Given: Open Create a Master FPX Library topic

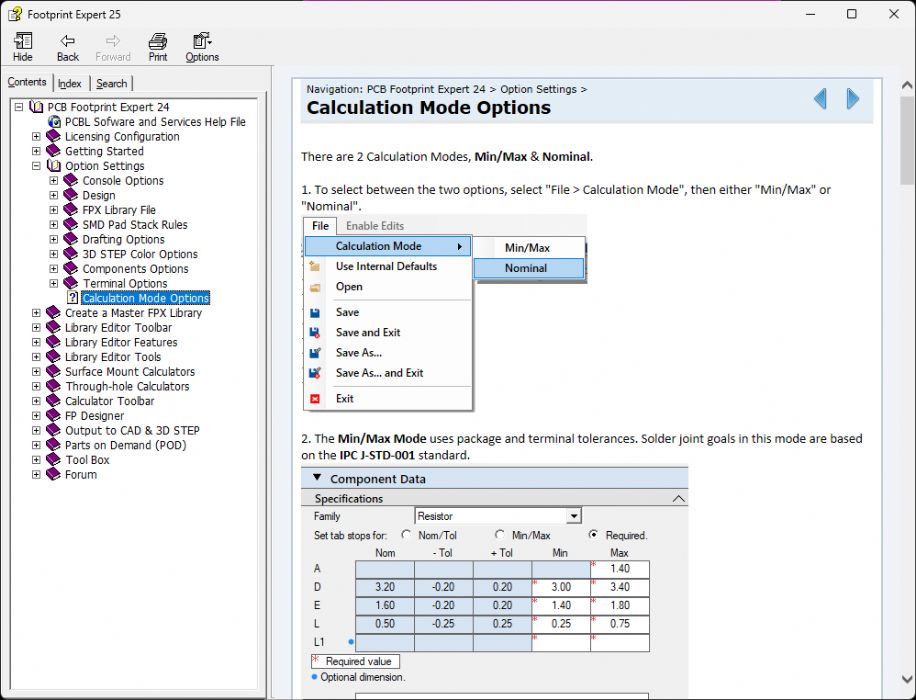Looking at the screenshot, I should pos(133,313).
